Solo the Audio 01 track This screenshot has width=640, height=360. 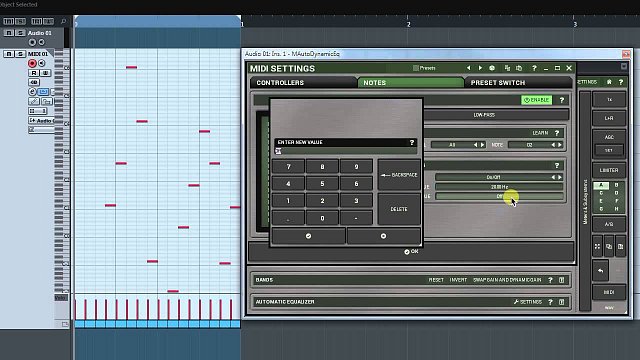pos(20,33)
